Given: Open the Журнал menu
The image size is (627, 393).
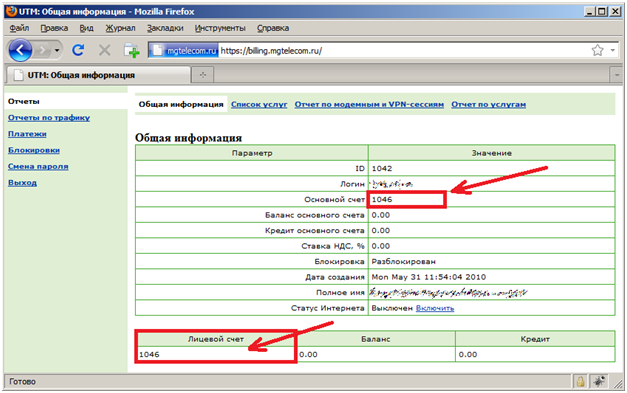Looking at the screenshot, I should [x=120, y=28].
